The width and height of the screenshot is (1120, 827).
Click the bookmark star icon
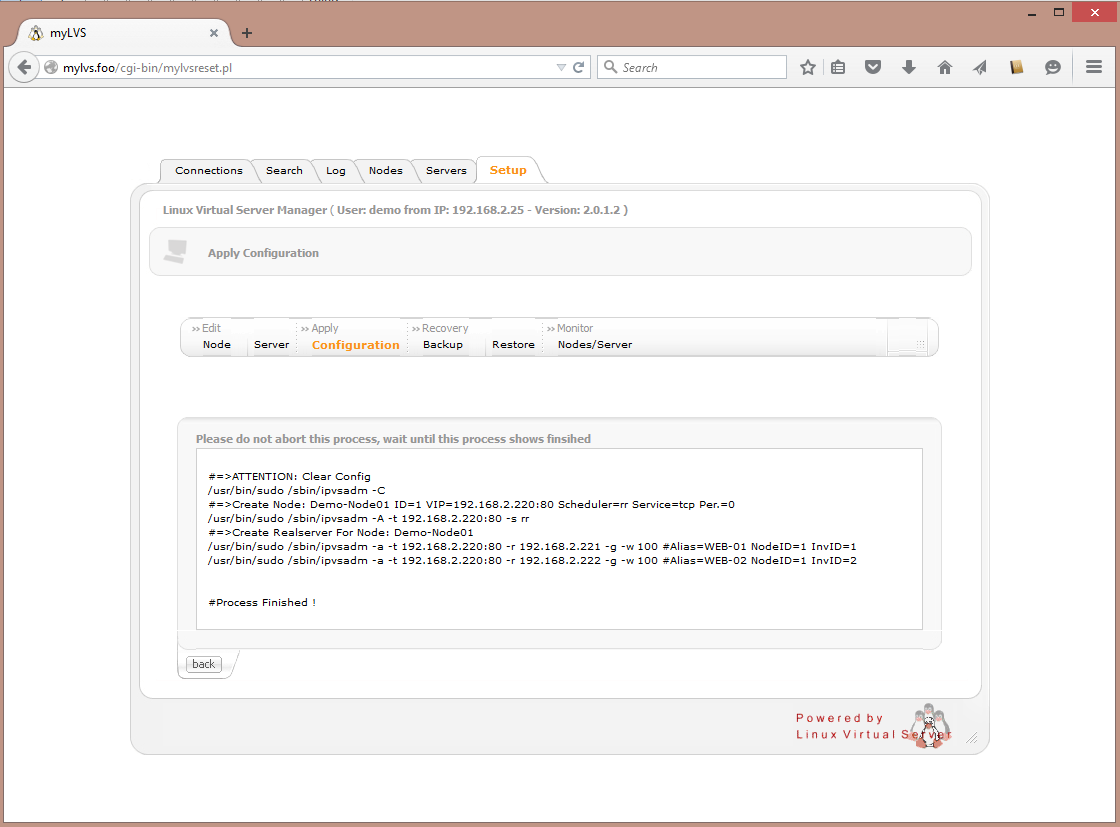click(808, 67)
